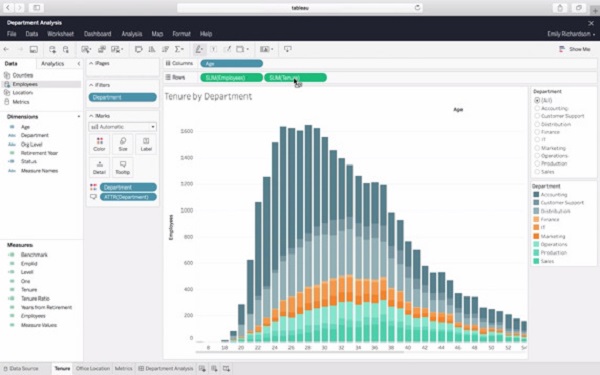Select the Tenure Ratio measure

click(x=35, y=298)
